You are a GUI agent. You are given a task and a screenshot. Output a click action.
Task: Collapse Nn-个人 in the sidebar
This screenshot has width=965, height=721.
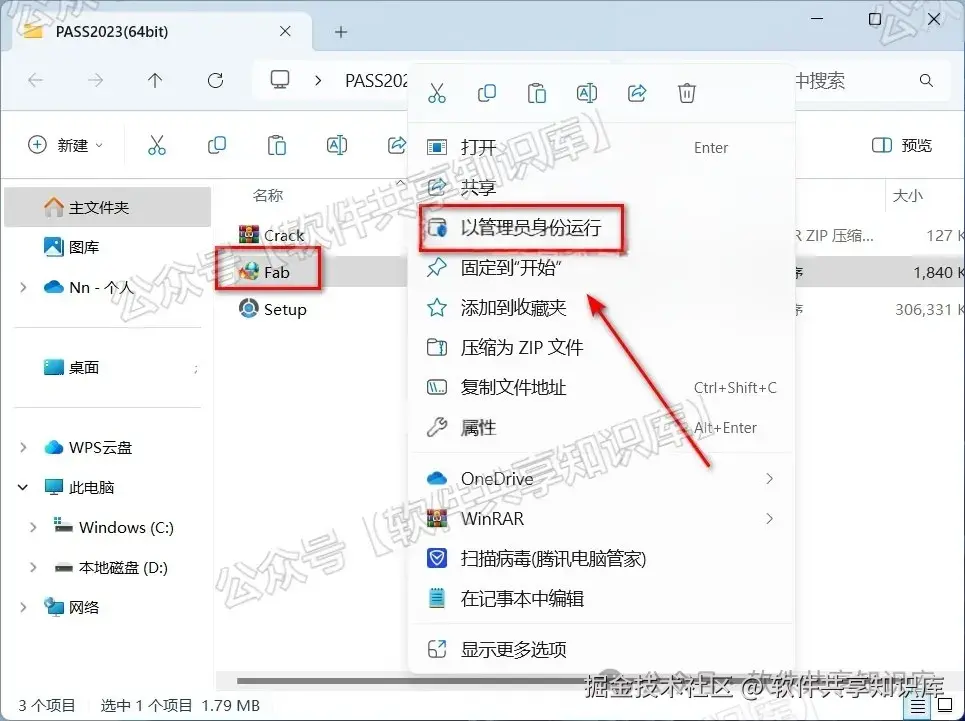click(x=22, y=286)
